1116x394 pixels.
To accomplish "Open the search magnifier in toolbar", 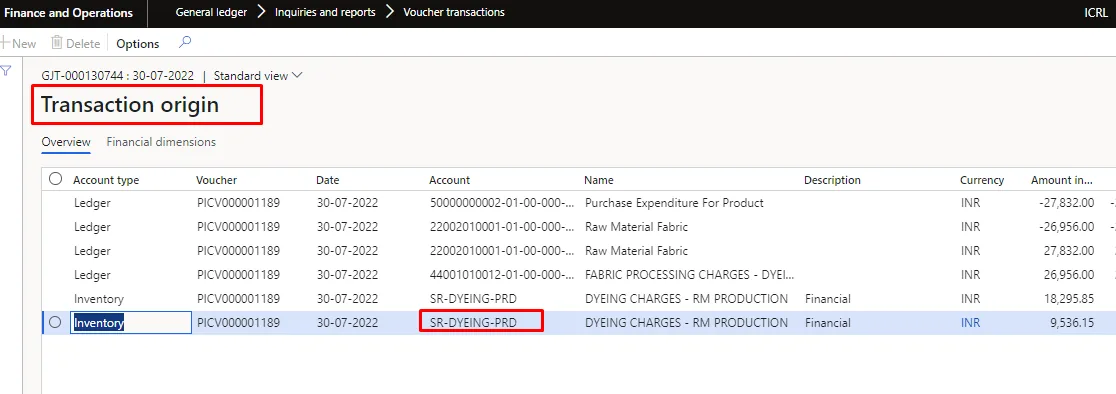I will (x=184, y=43).
